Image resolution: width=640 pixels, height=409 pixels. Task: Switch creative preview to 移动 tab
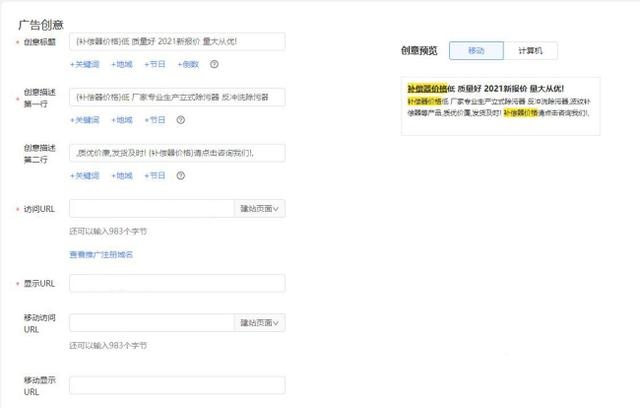point(475,50)
